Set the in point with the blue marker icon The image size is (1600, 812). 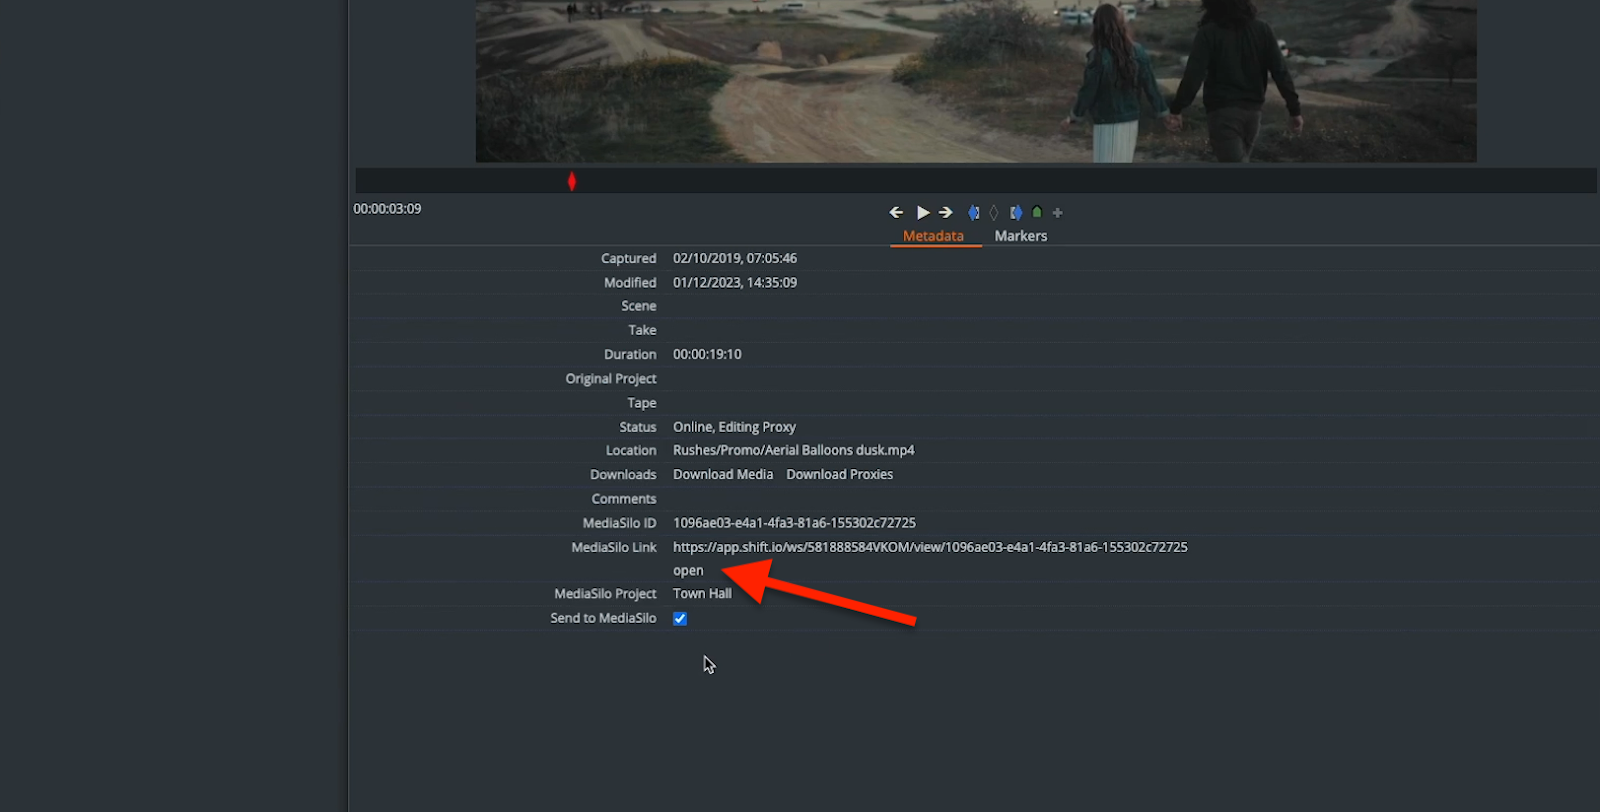[x=973, y=212]
